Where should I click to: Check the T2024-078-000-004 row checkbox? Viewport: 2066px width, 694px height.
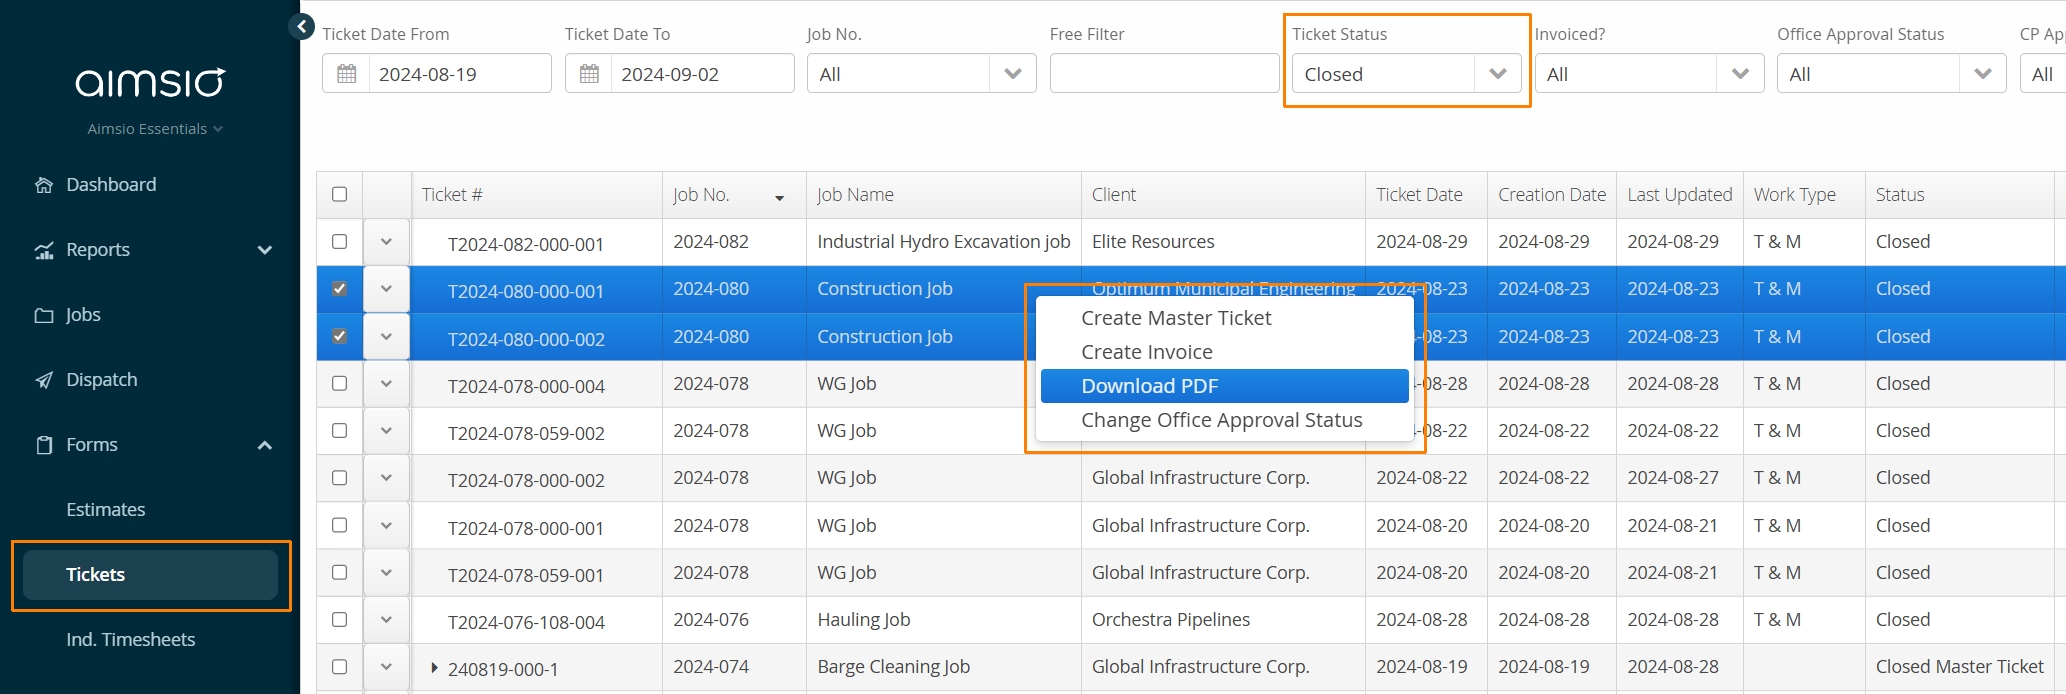(340, 383)
